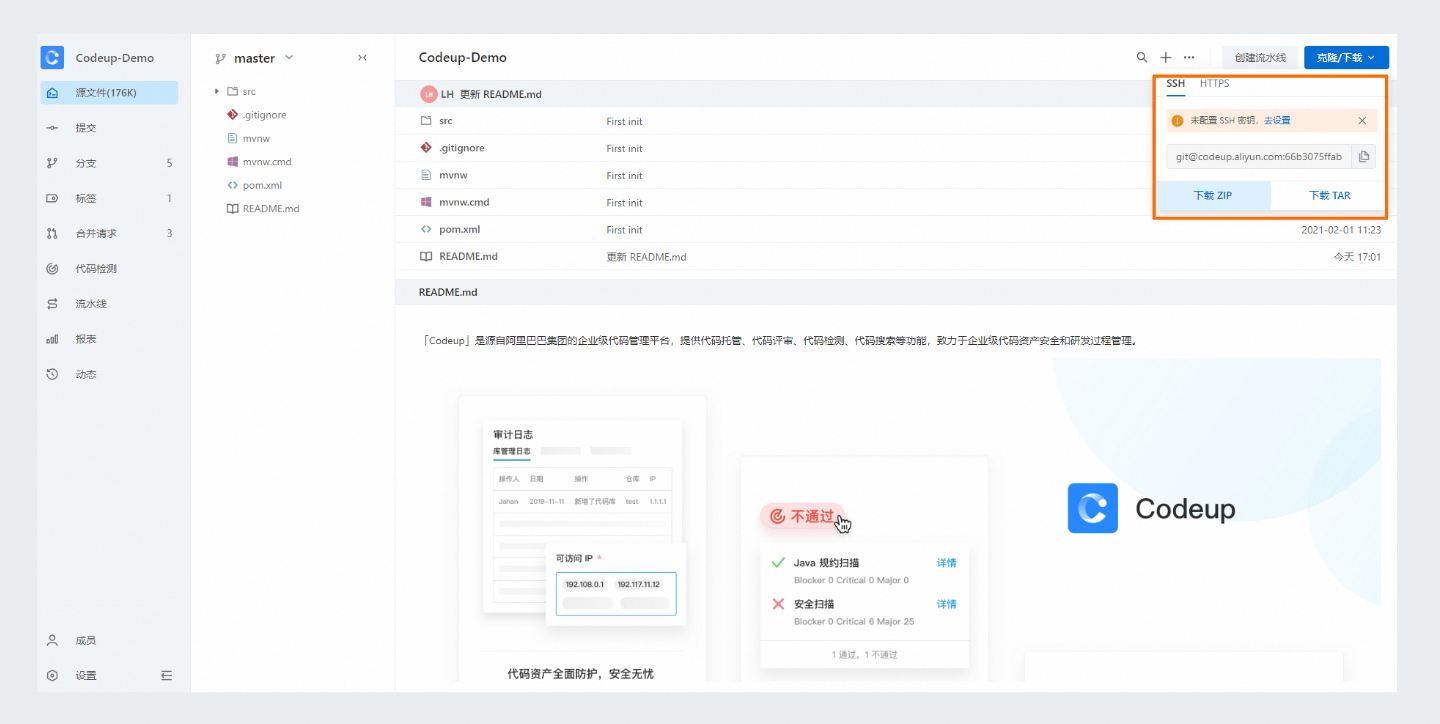This screenshot has height=724, width=1440.
Task: Click the 今天 17:01 timestamp
Action: (1357, 257)
